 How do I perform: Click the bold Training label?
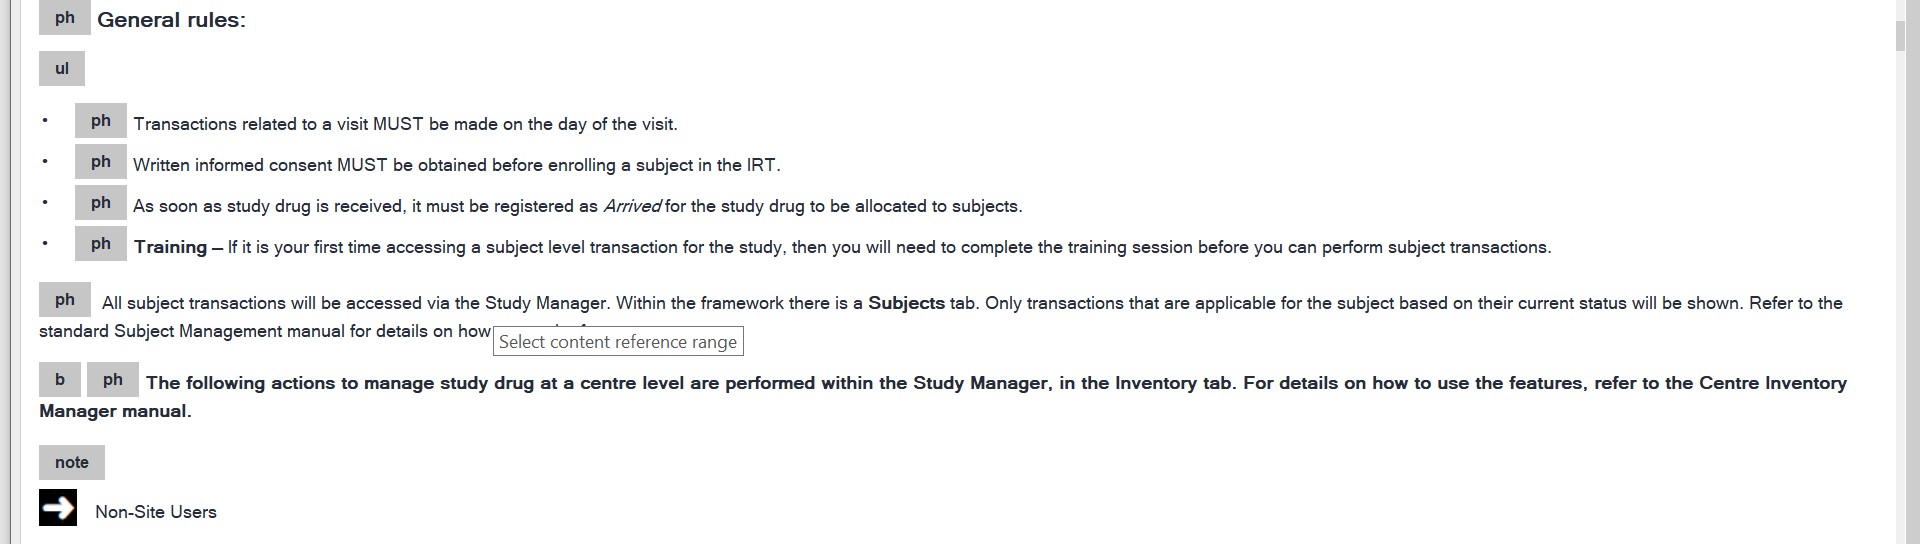pos(171,247)
